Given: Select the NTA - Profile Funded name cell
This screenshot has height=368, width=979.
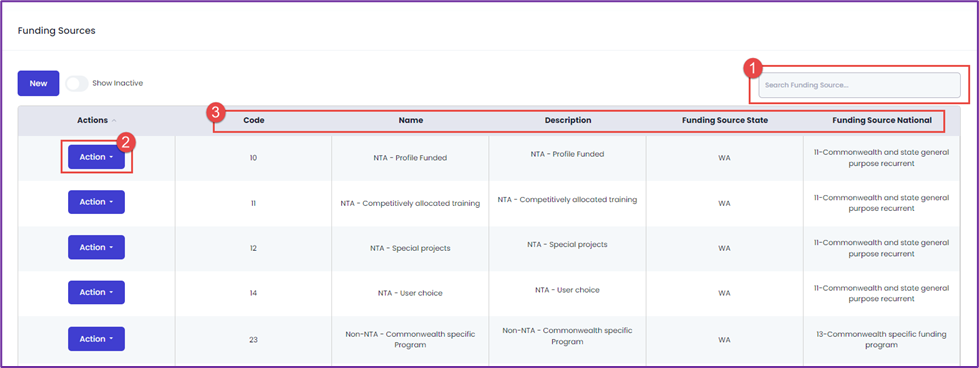Looking at the screenshot, I should pos(410,158).
